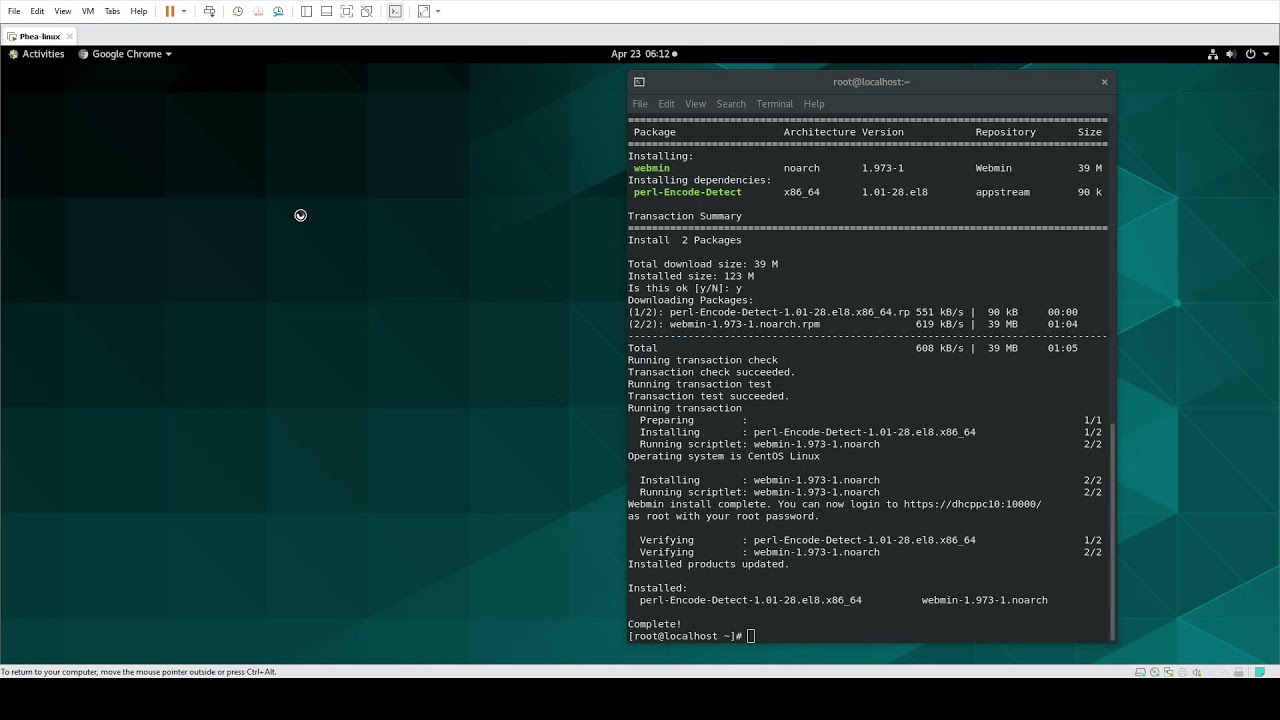Viewport: 1280px width, 720px height.
Task: Click GNOME Activities button
Action: tap(37, 54)
